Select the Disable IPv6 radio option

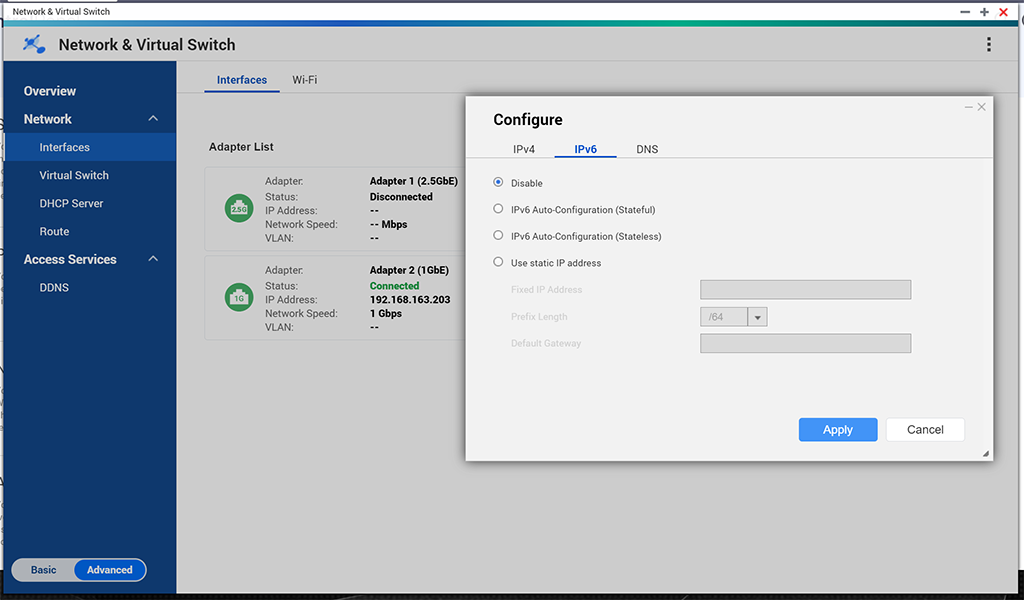(x=498, y=182)
